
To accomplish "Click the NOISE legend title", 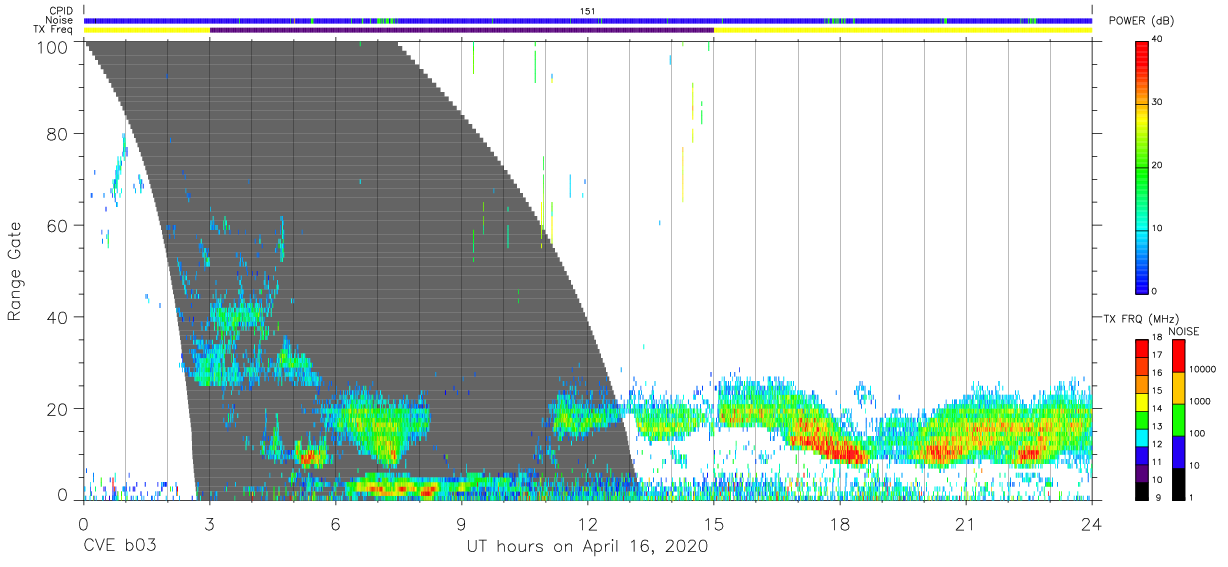I will (x=1185, y=331).
